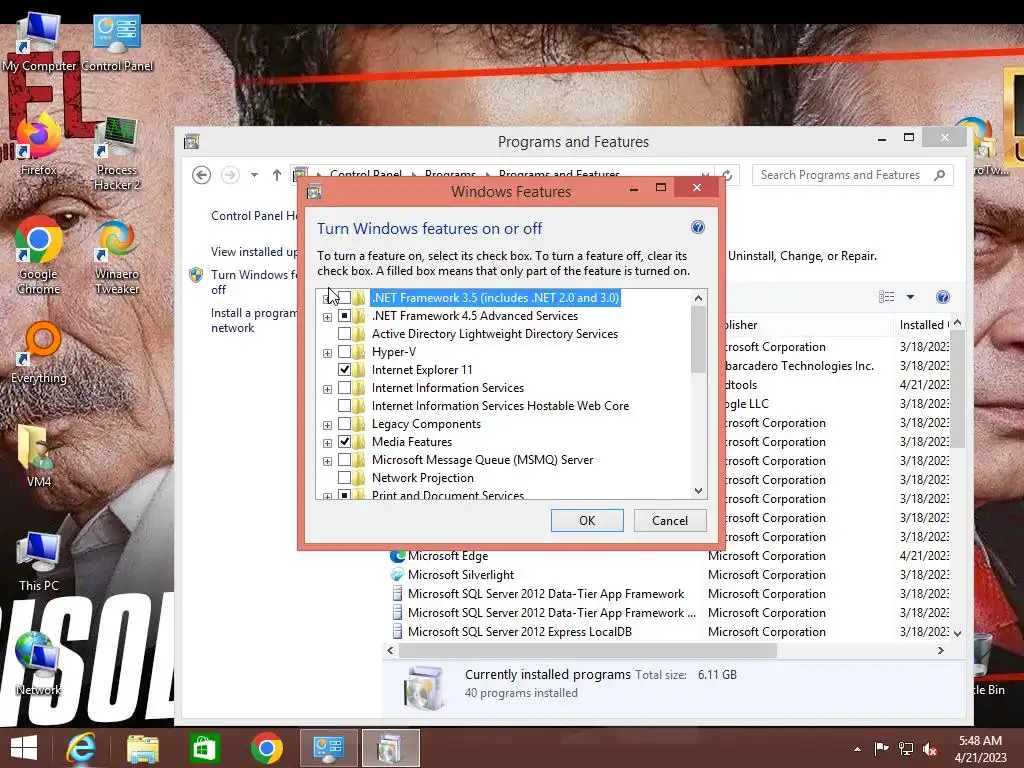Switch to the Control Panel taskbar button
The height and width of the screenshot is (768, 1024).
[x=328, y=748]
